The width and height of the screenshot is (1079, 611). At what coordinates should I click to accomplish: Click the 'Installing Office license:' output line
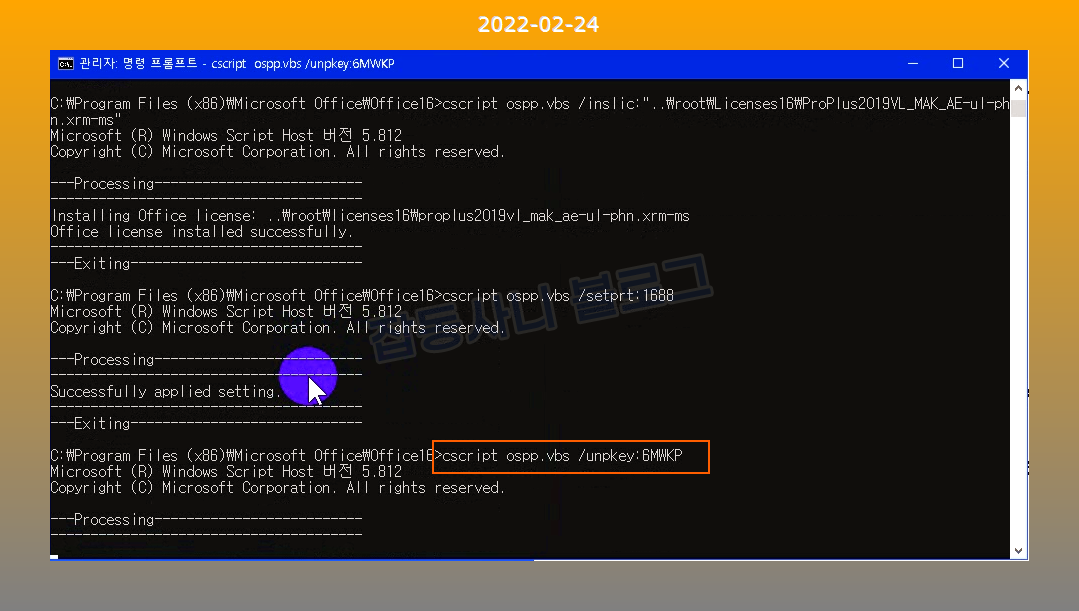pyautogui.click(x=370, y=216)
